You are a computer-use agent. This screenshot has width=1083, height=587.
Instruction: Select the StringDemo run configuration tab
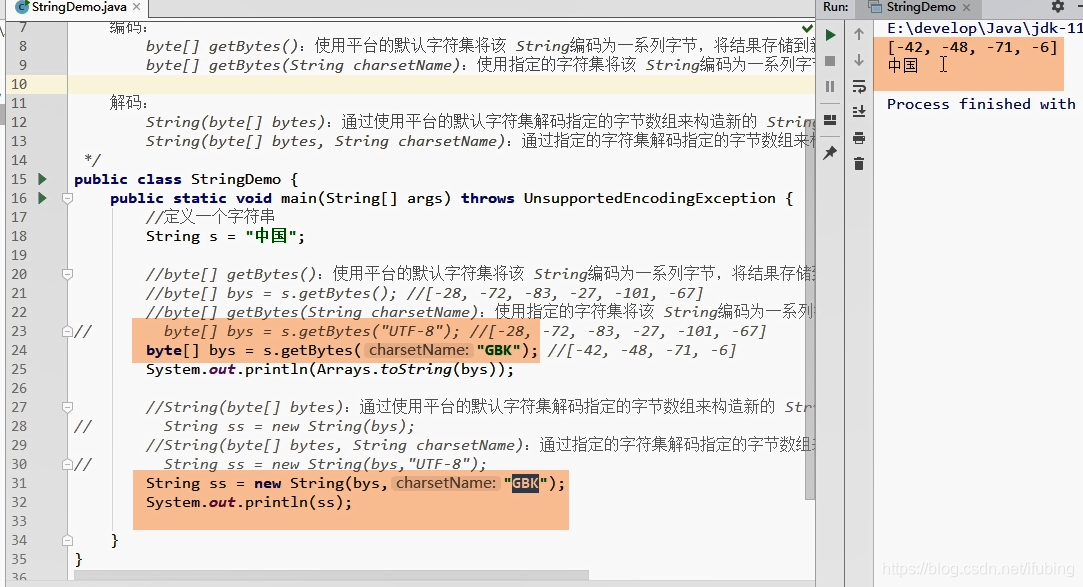(920, 7)
